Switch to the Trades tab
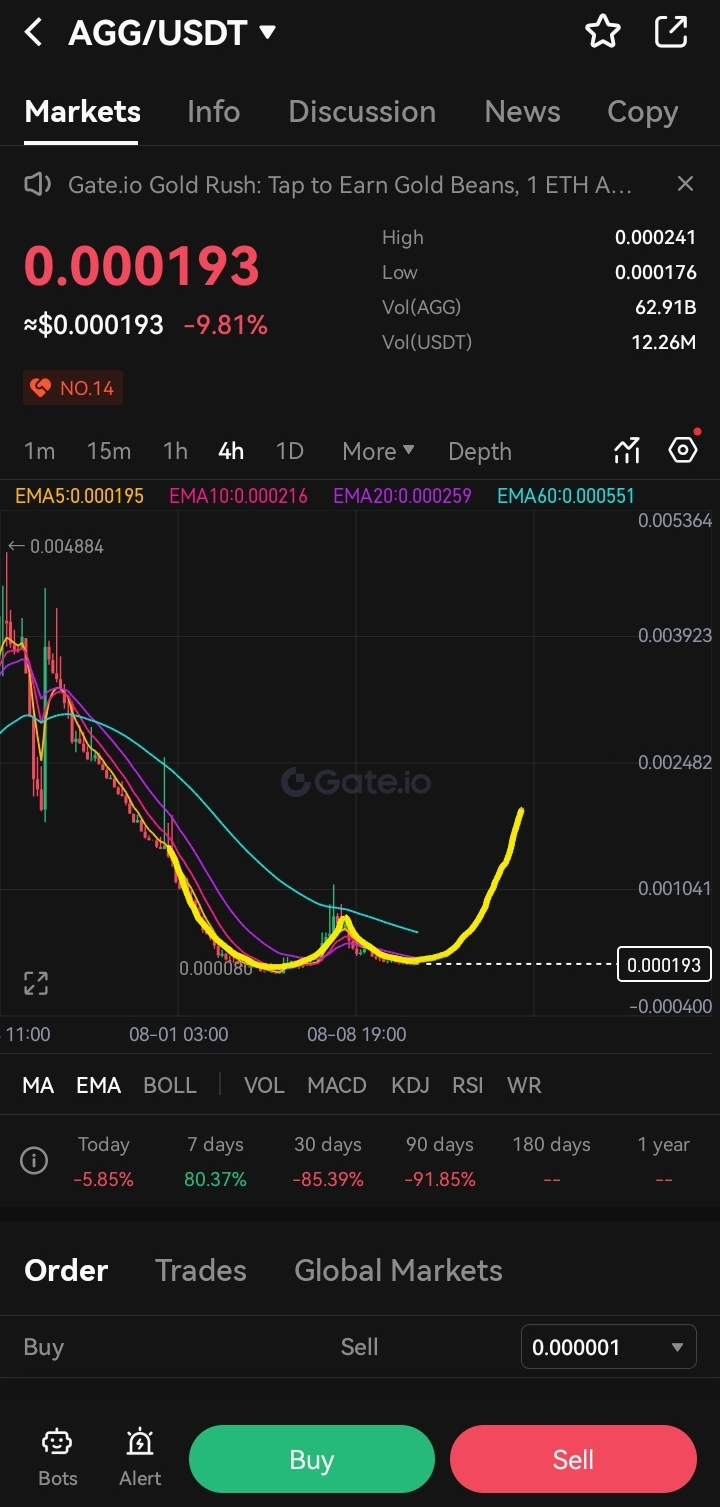Viewport: 720px width, 1507px height. [201, 1270]
